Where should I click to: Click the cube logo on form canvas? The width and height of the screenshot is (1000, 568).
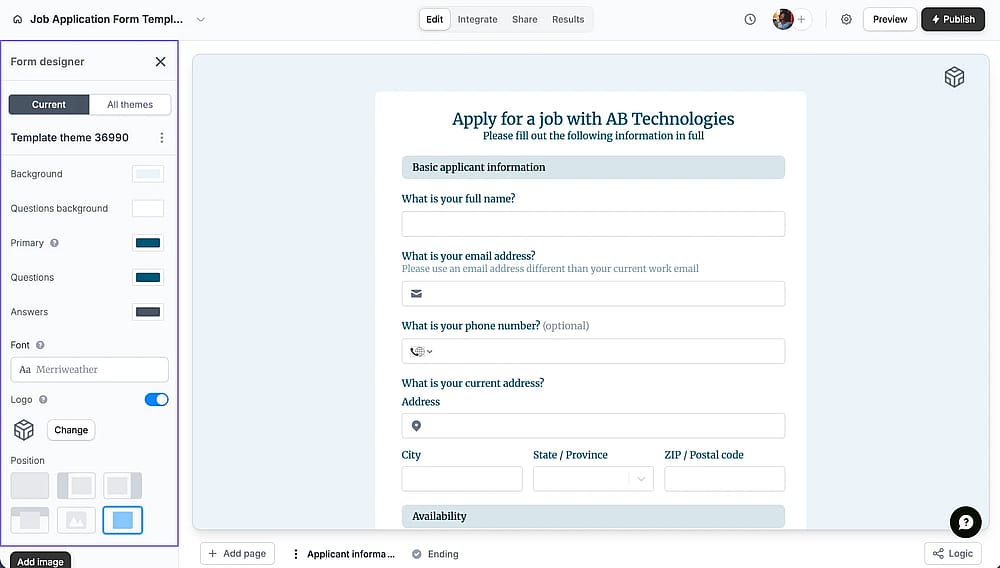(x=954, y=77)
